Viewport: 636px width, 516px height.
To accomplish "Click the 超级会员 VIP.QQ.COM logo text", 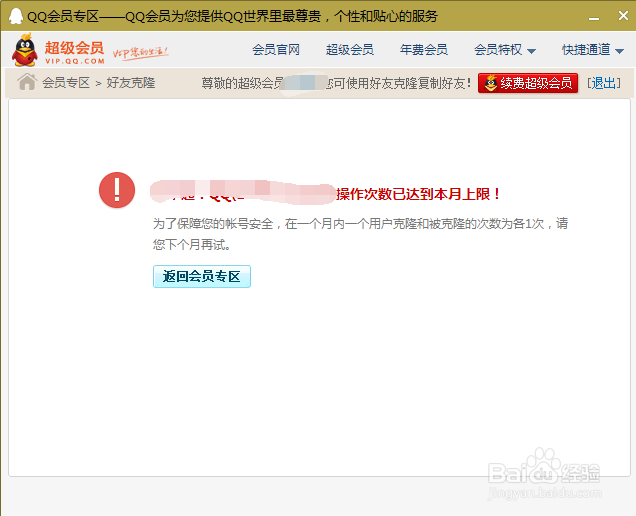I will 75,52.
